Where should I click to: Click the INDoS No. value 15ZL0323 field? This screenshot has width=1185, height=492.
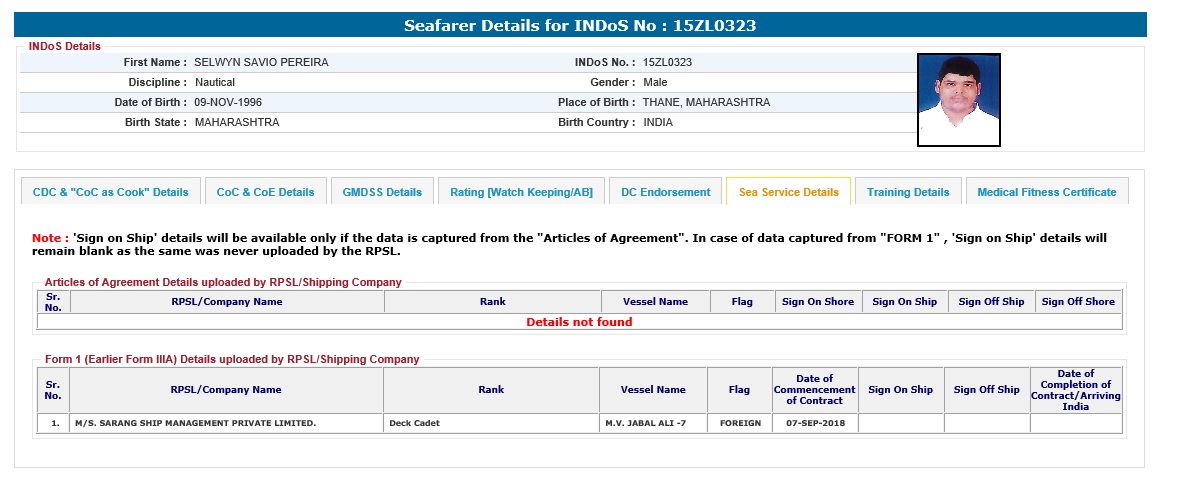667,62
